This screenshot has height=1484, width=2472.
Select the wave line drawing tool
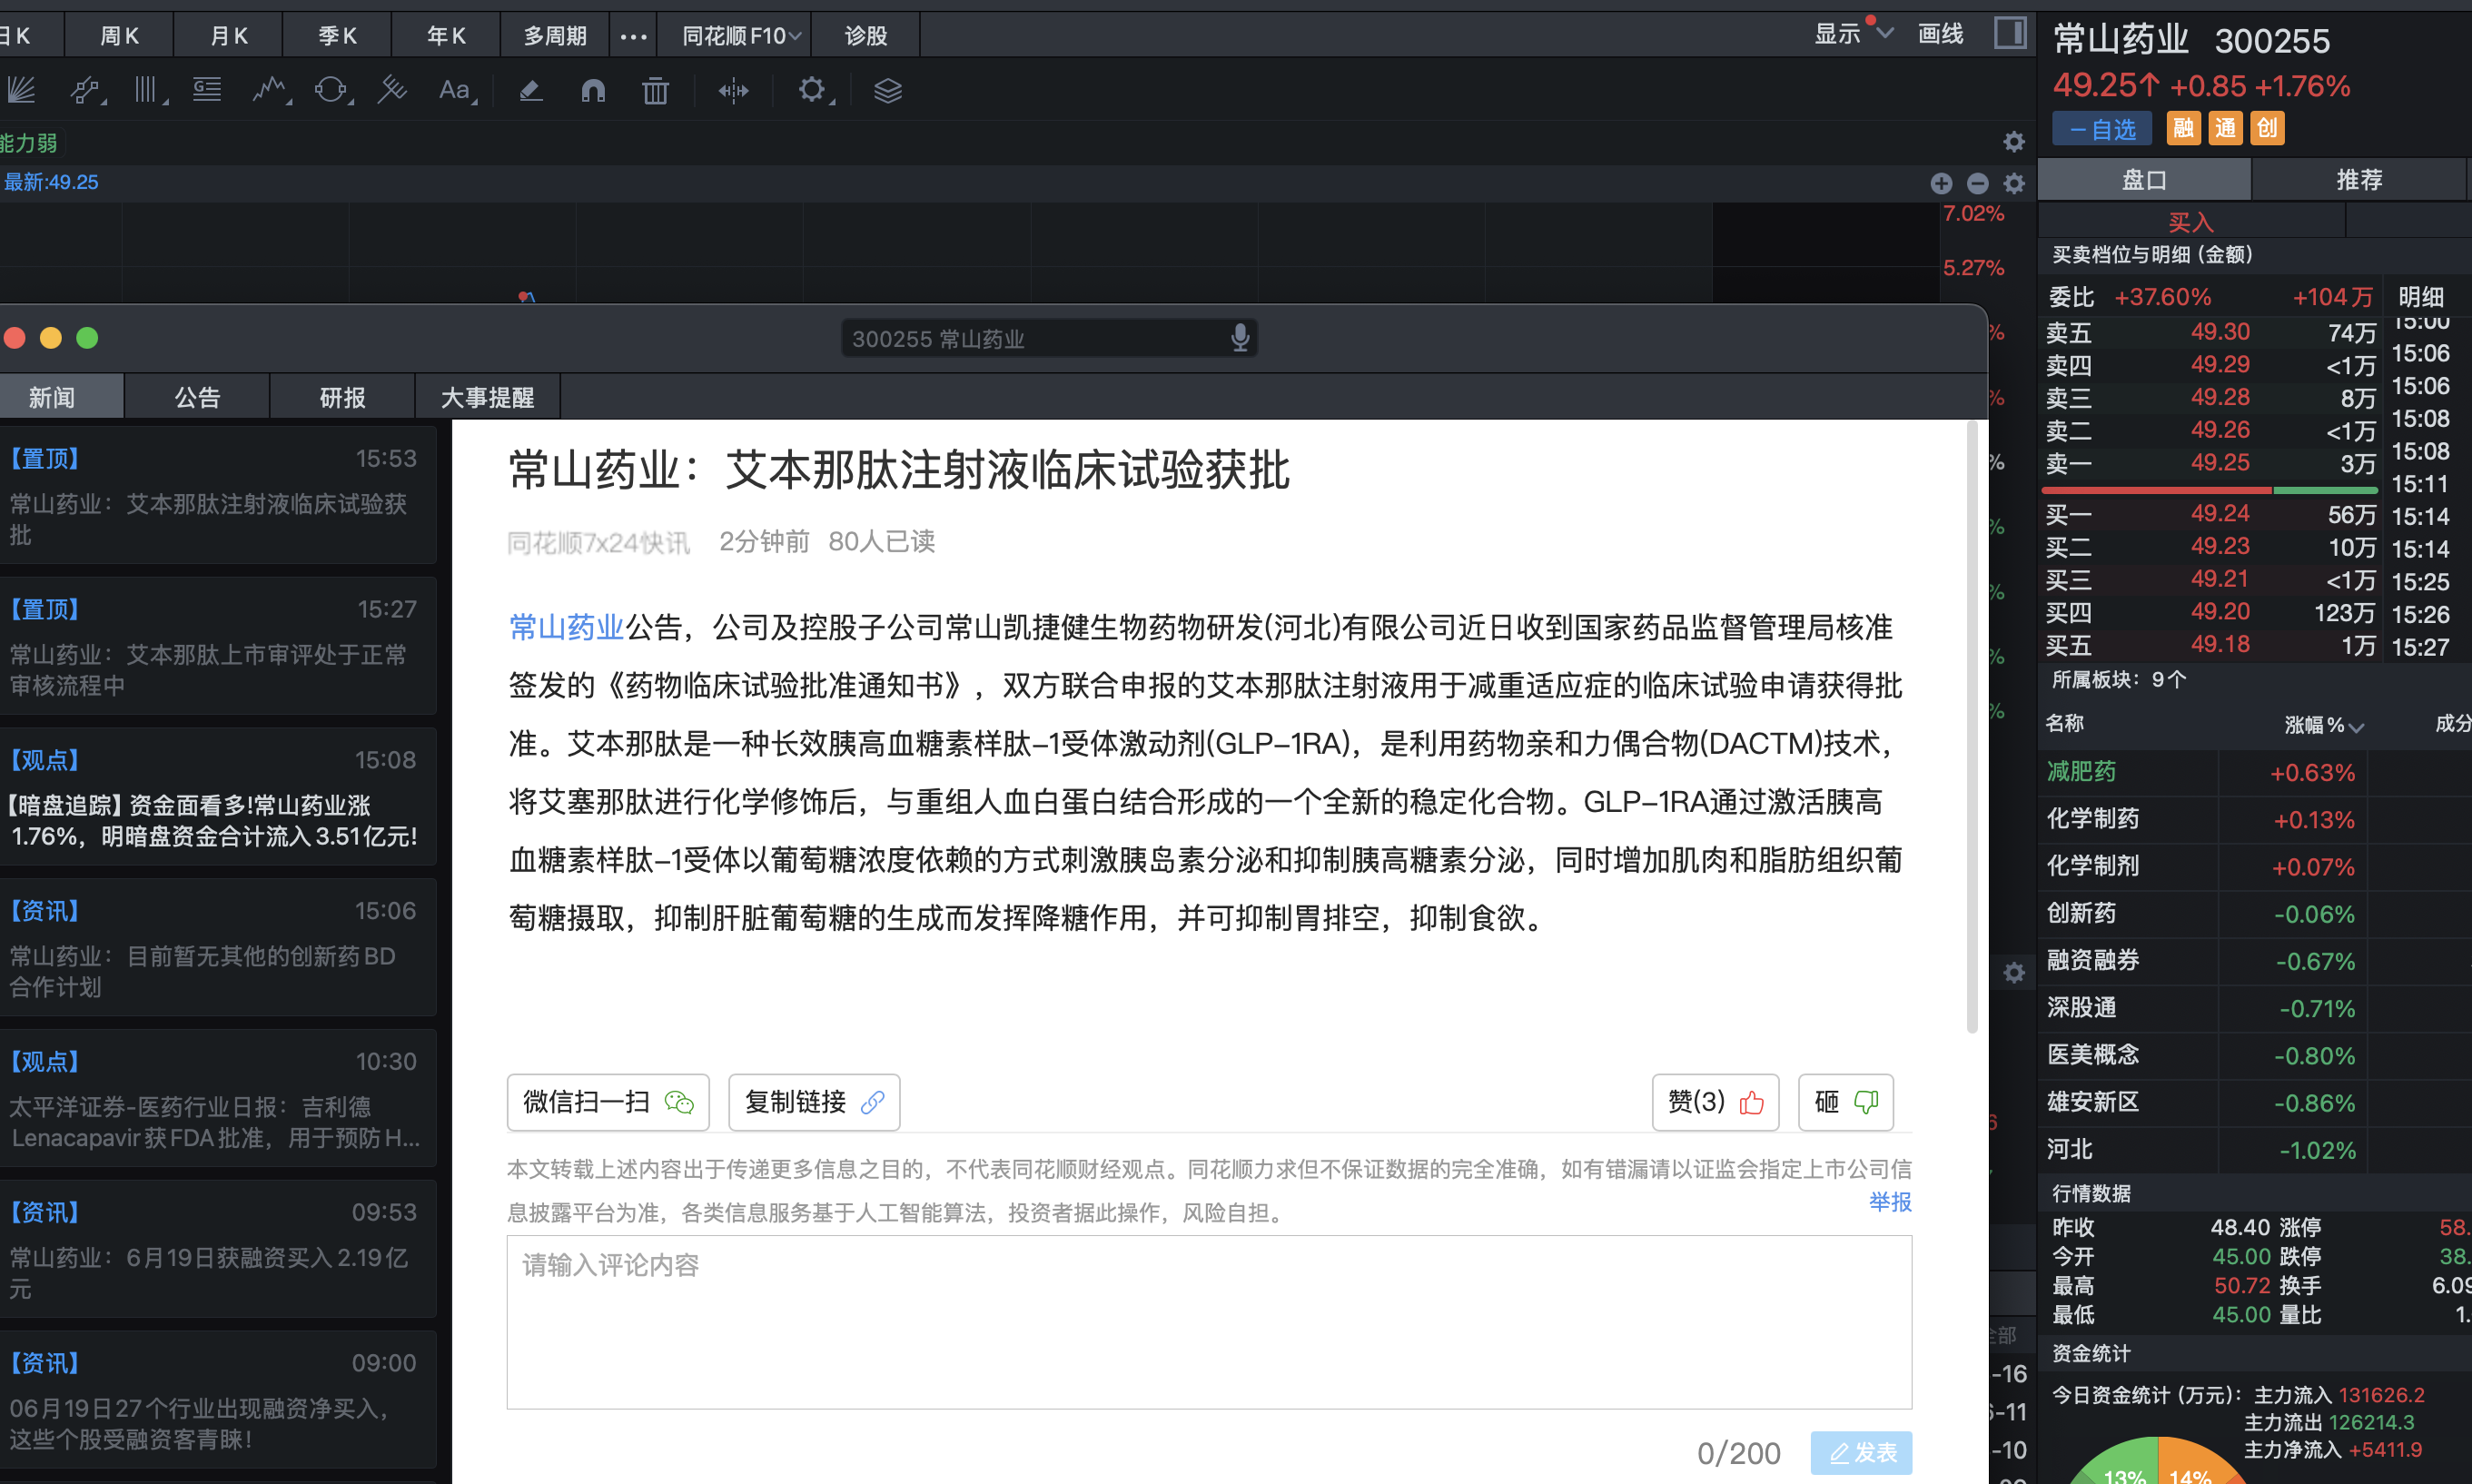pos(271,91)
